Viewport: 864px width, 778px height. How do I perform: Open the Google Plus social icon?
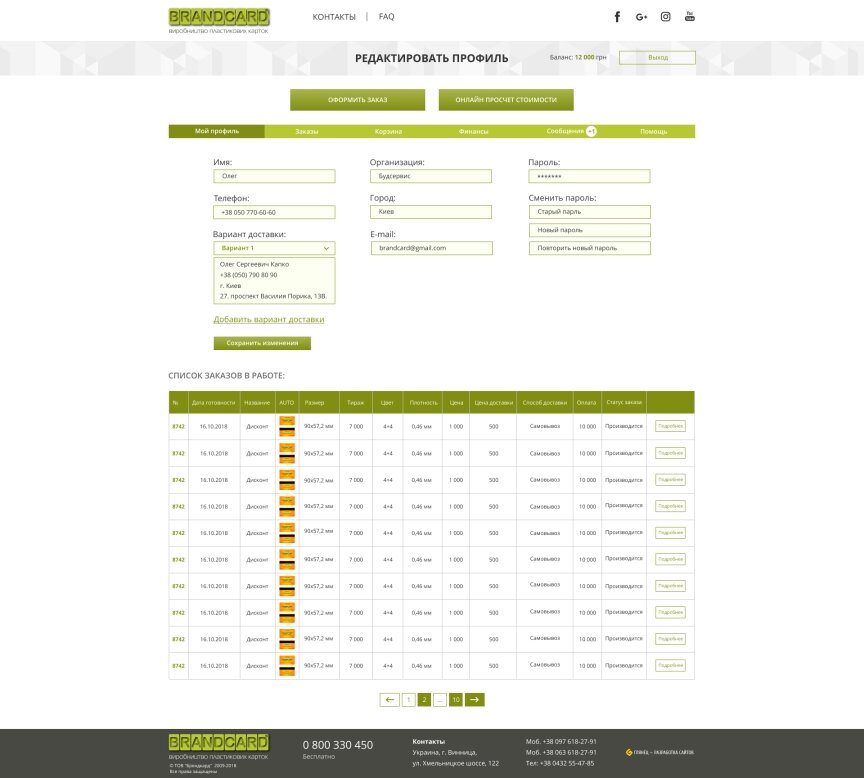click(x=641, y=17)
